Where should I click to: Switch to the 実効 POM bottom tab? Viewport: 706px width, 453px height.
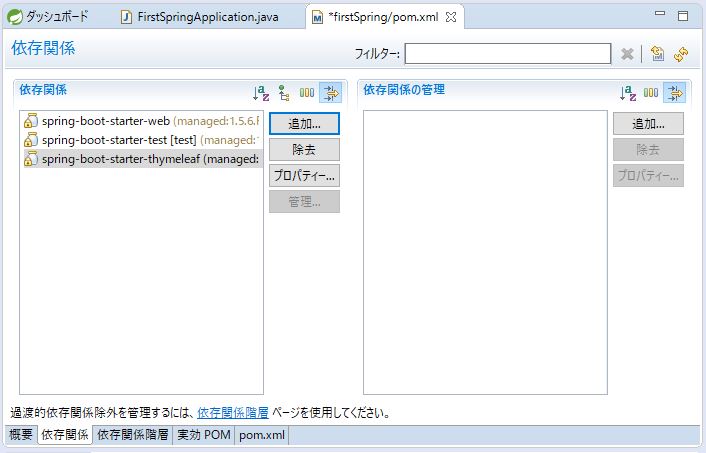pos(204,435)
